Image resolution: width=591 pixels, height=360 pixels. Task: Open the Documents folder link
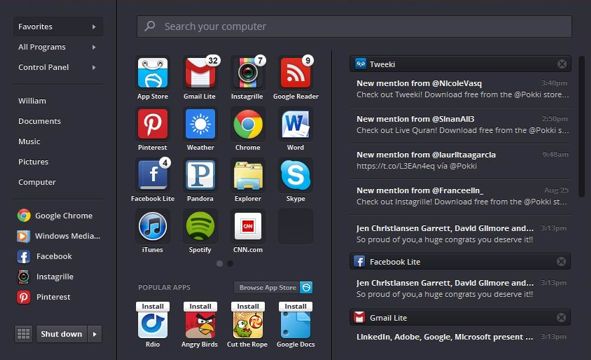[40, 121]
